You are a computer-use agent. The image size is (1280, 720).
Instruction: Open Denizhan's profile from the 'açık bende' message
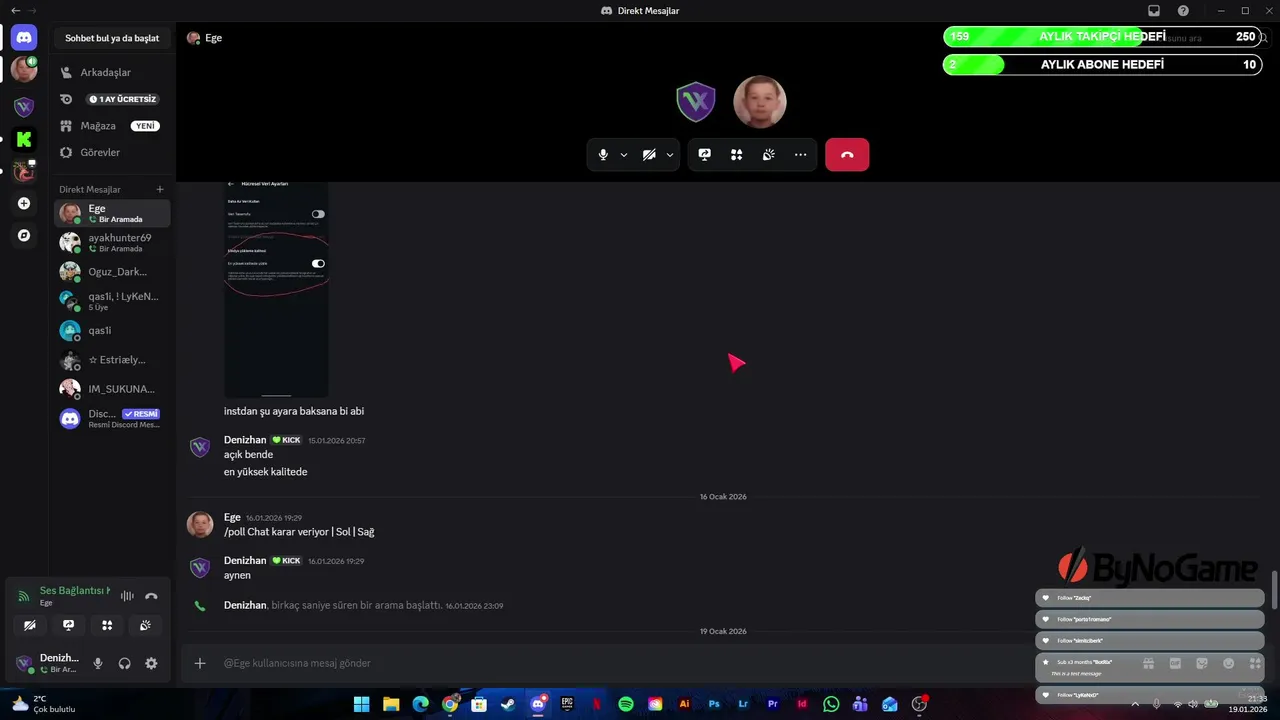coord(245,440)
